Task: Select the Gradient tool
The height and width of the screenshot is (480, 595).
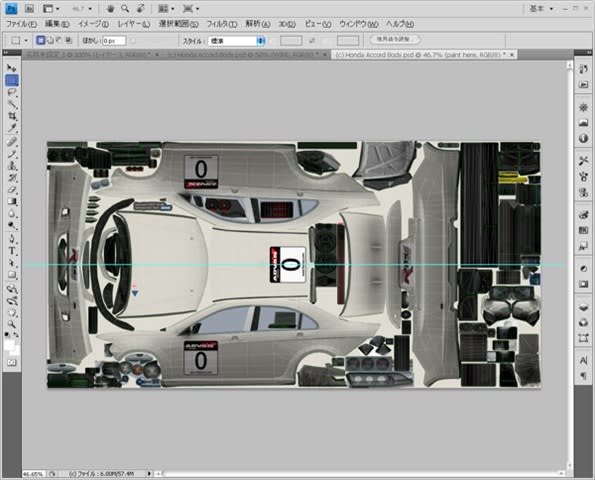Action: pos(12,201)
